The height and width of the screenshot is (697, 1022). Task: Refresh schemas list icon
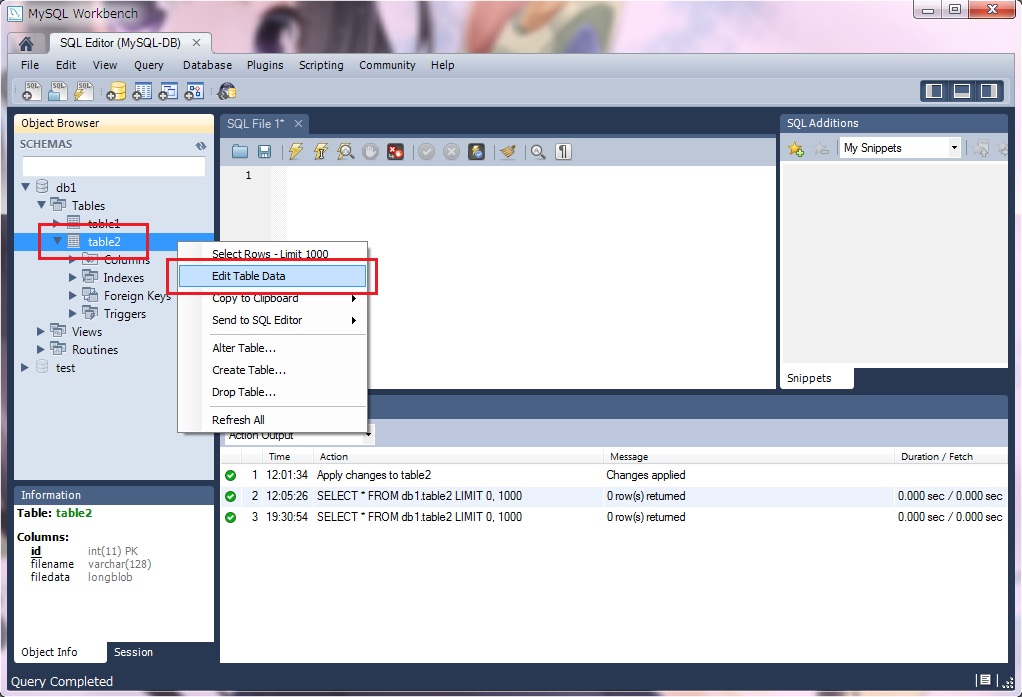(x=200, y=145)
